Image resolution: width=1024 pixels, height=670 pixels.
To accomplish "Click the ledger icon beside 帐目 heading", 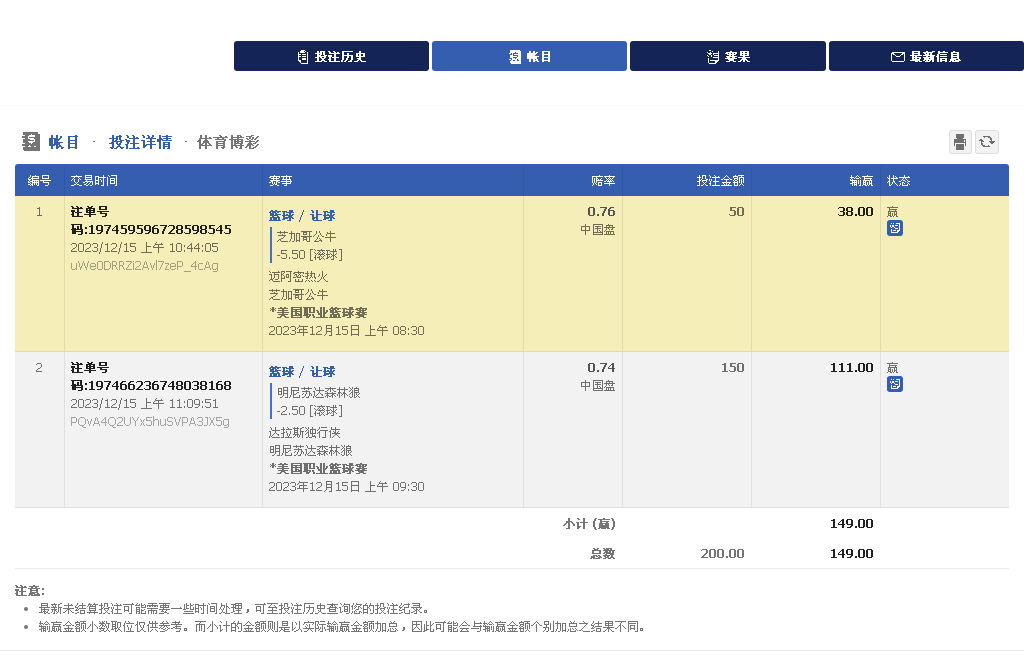I will tap(31, 142).
